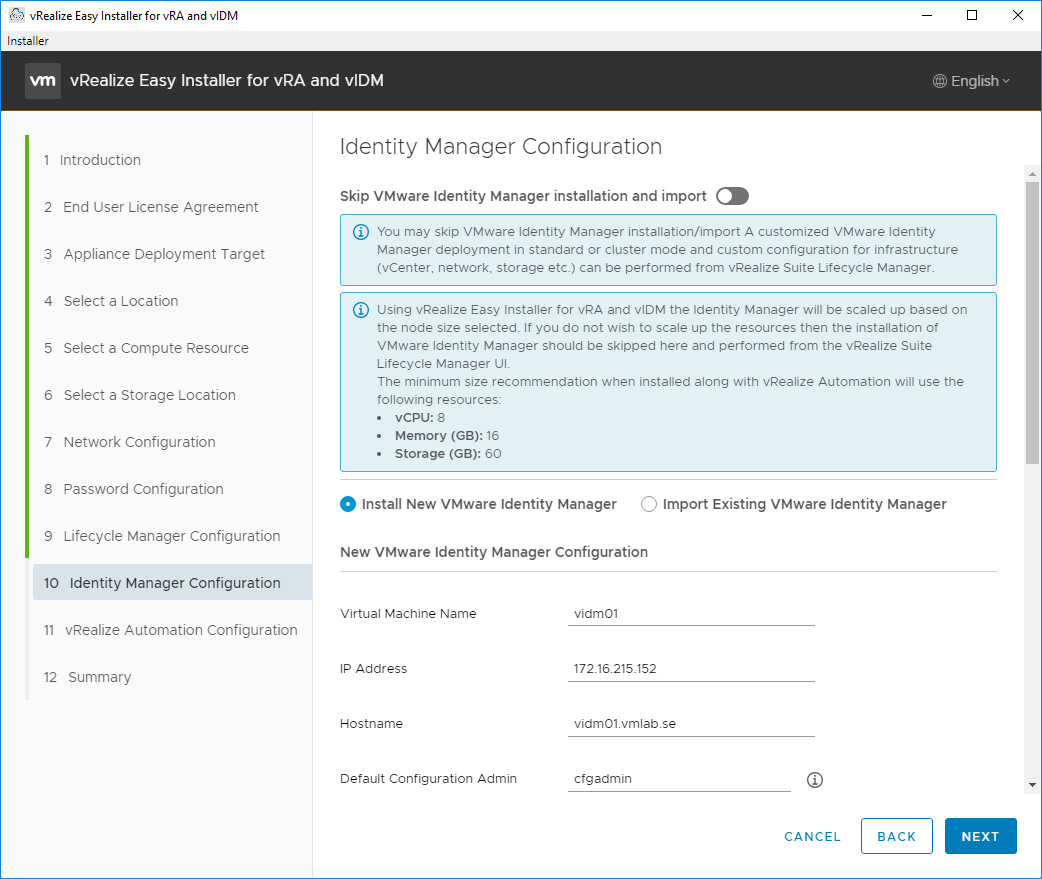Open Network Configuration step
This screenshot has width=1042, height=879.
[130, 442]
